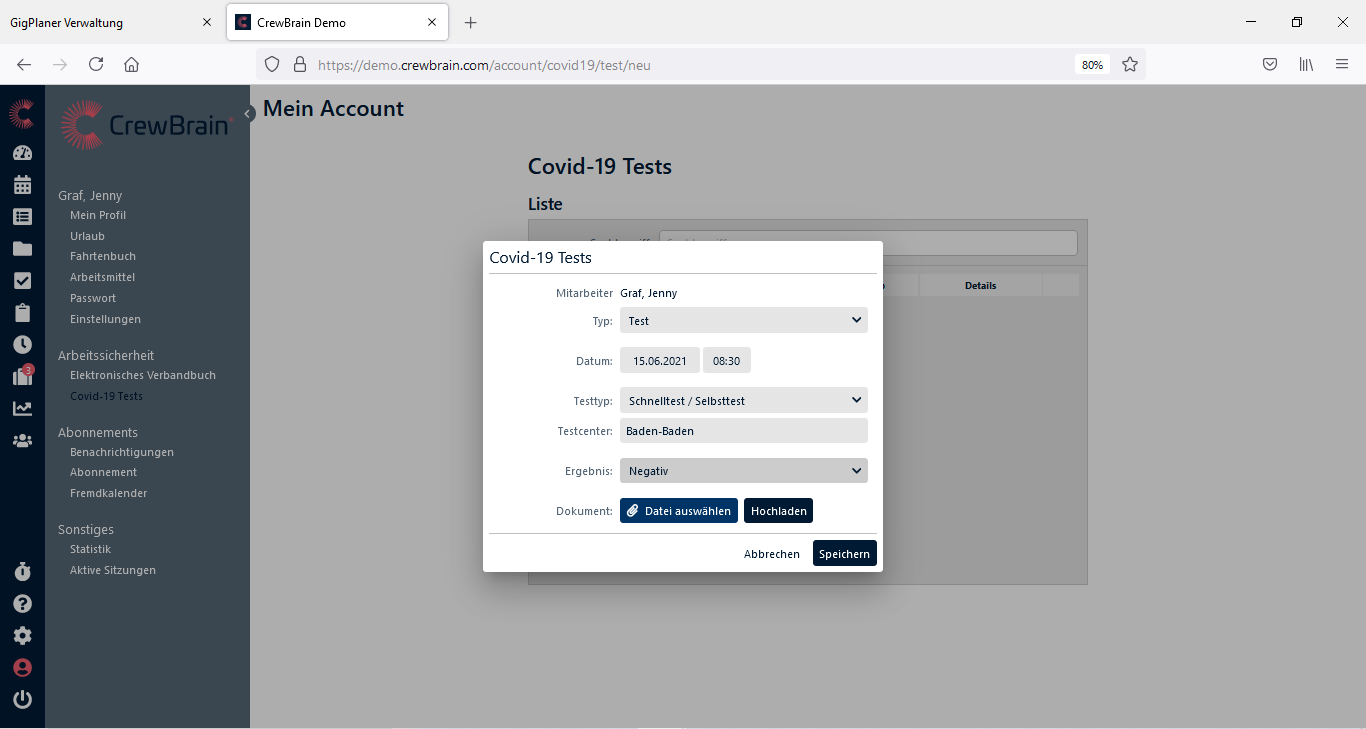Click the folder icon in left sidebar

pos(22,249)
